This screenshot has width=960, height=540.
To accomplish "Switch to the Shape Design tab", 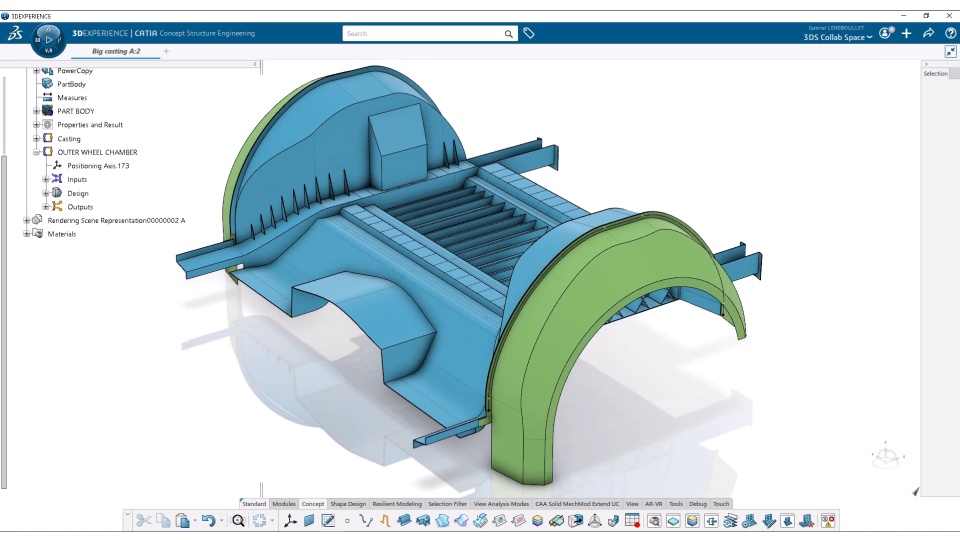I will 348,504.
